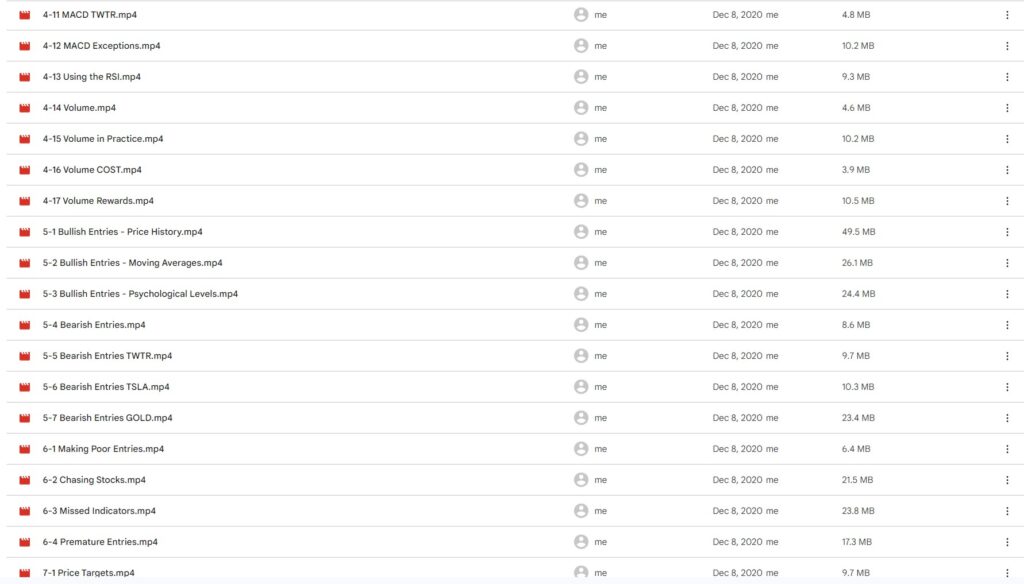This screenshot has width=1024, height=584.
Task: Select the 6-1 Making Poor Entries.mp4 file
Action: click(103, 449)
